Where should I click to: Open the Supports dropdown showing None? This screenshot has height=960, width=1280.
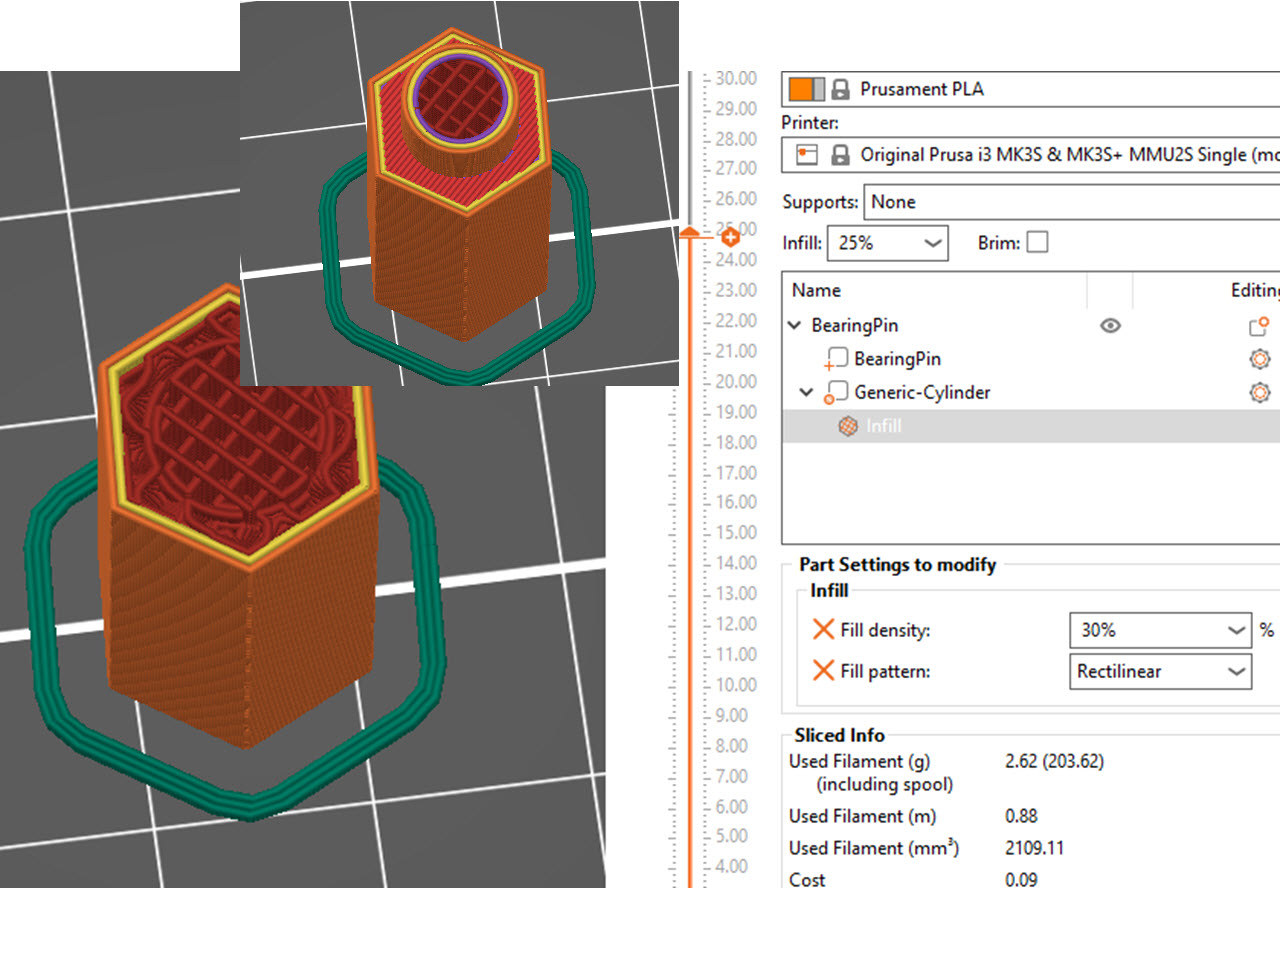click(1072, 202)
